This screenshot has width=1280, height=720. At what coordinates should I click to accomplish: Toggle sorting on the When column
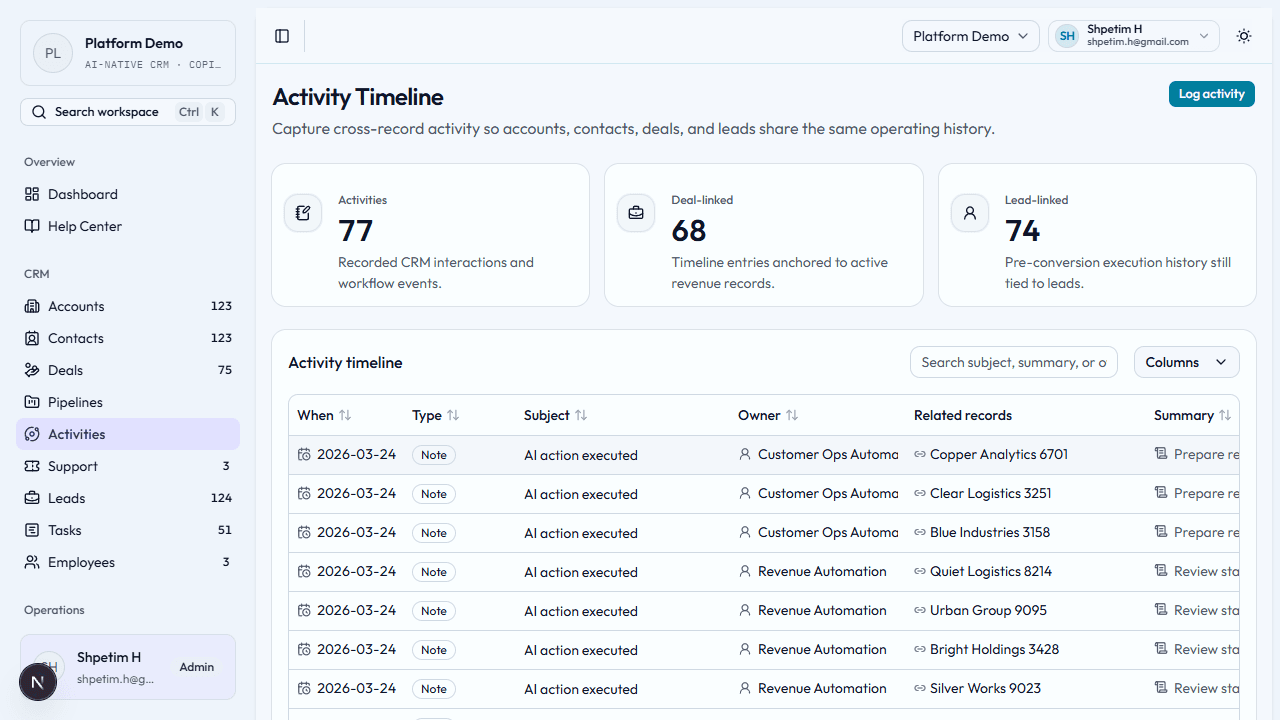[x=344, y=415]
